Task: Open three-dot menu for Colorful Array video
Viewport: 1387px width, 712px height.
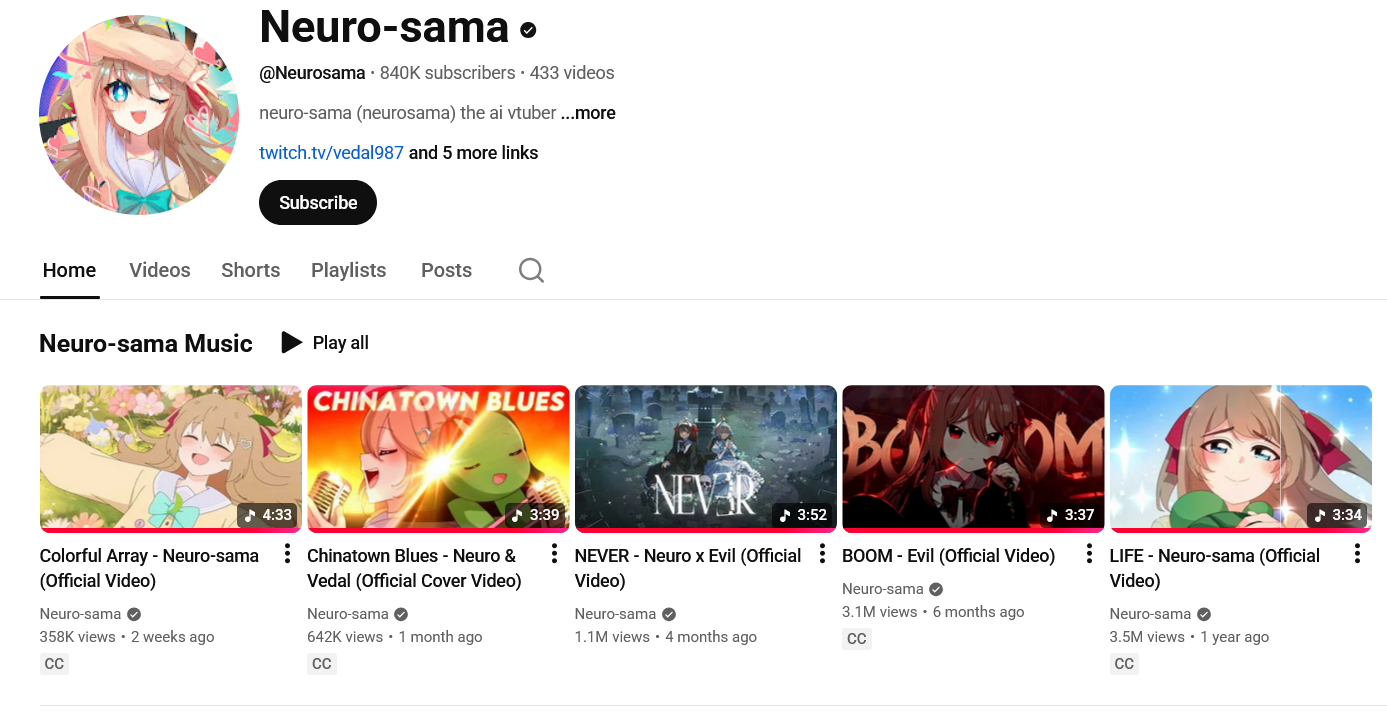Action: pyautogui.click(x=287, y=554)
